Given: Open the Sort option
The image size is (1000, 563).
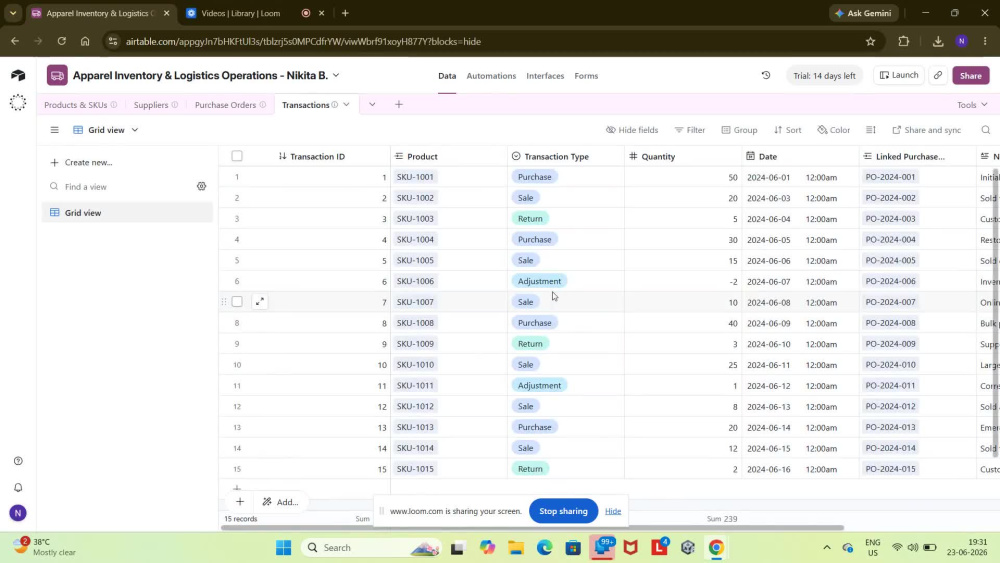Looking at the screenshot, I should tap(788, 130).
